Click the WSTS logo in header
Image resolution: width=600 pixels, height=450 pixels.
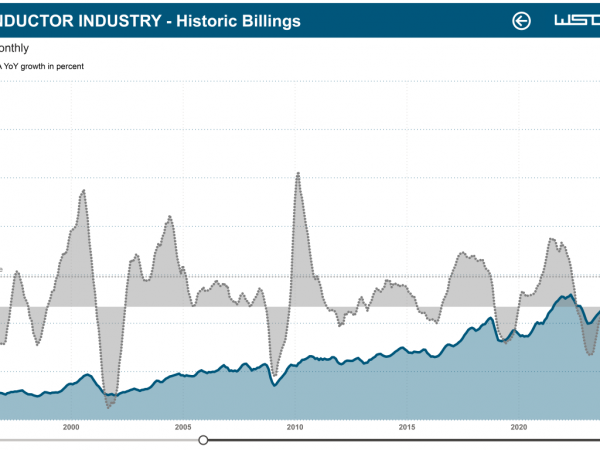tap(577, 20)
